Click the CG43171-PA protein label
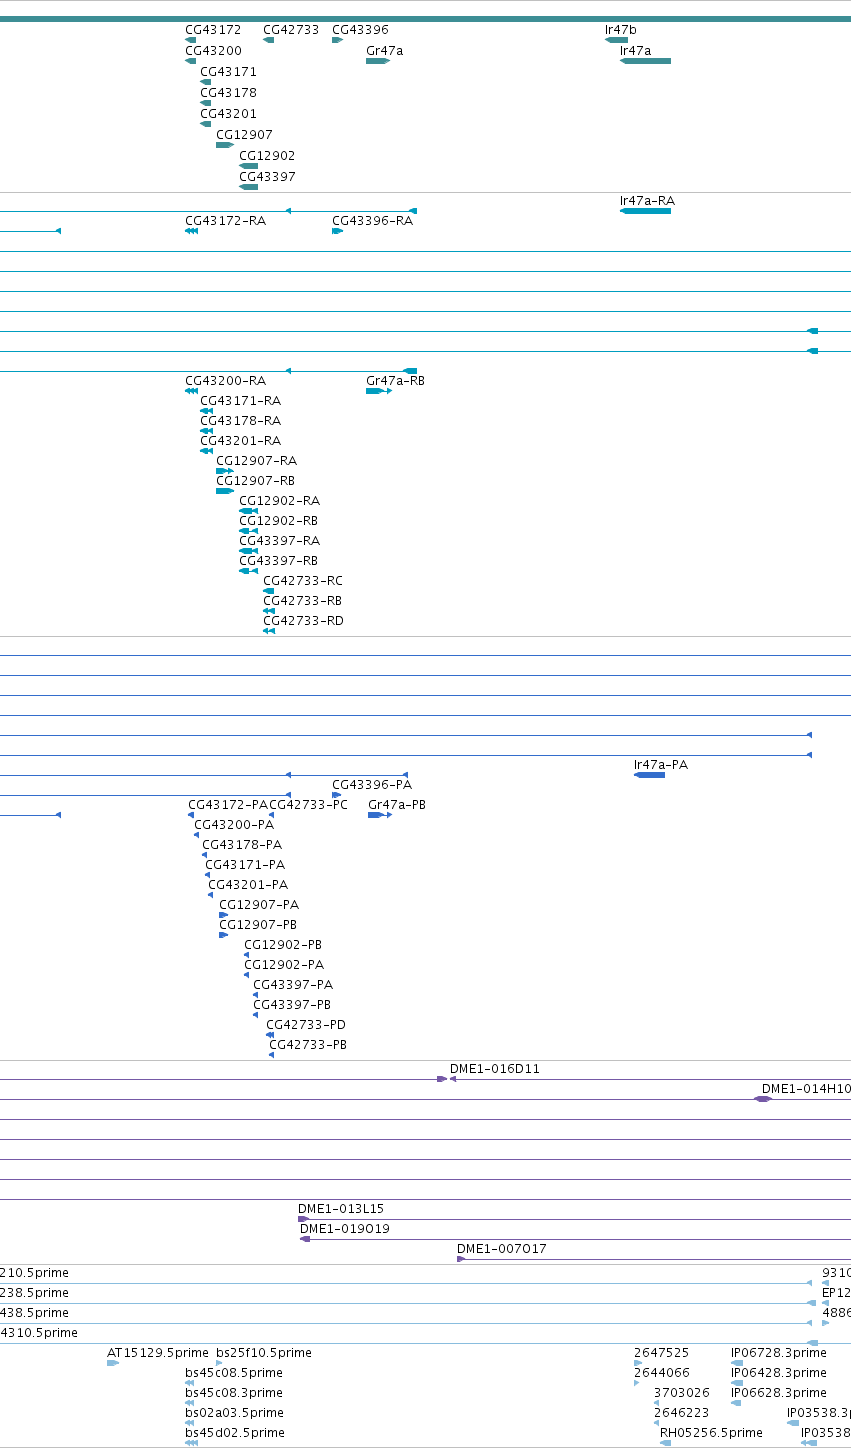Screen dimensions: 851x1448 (x=245, y=865)
